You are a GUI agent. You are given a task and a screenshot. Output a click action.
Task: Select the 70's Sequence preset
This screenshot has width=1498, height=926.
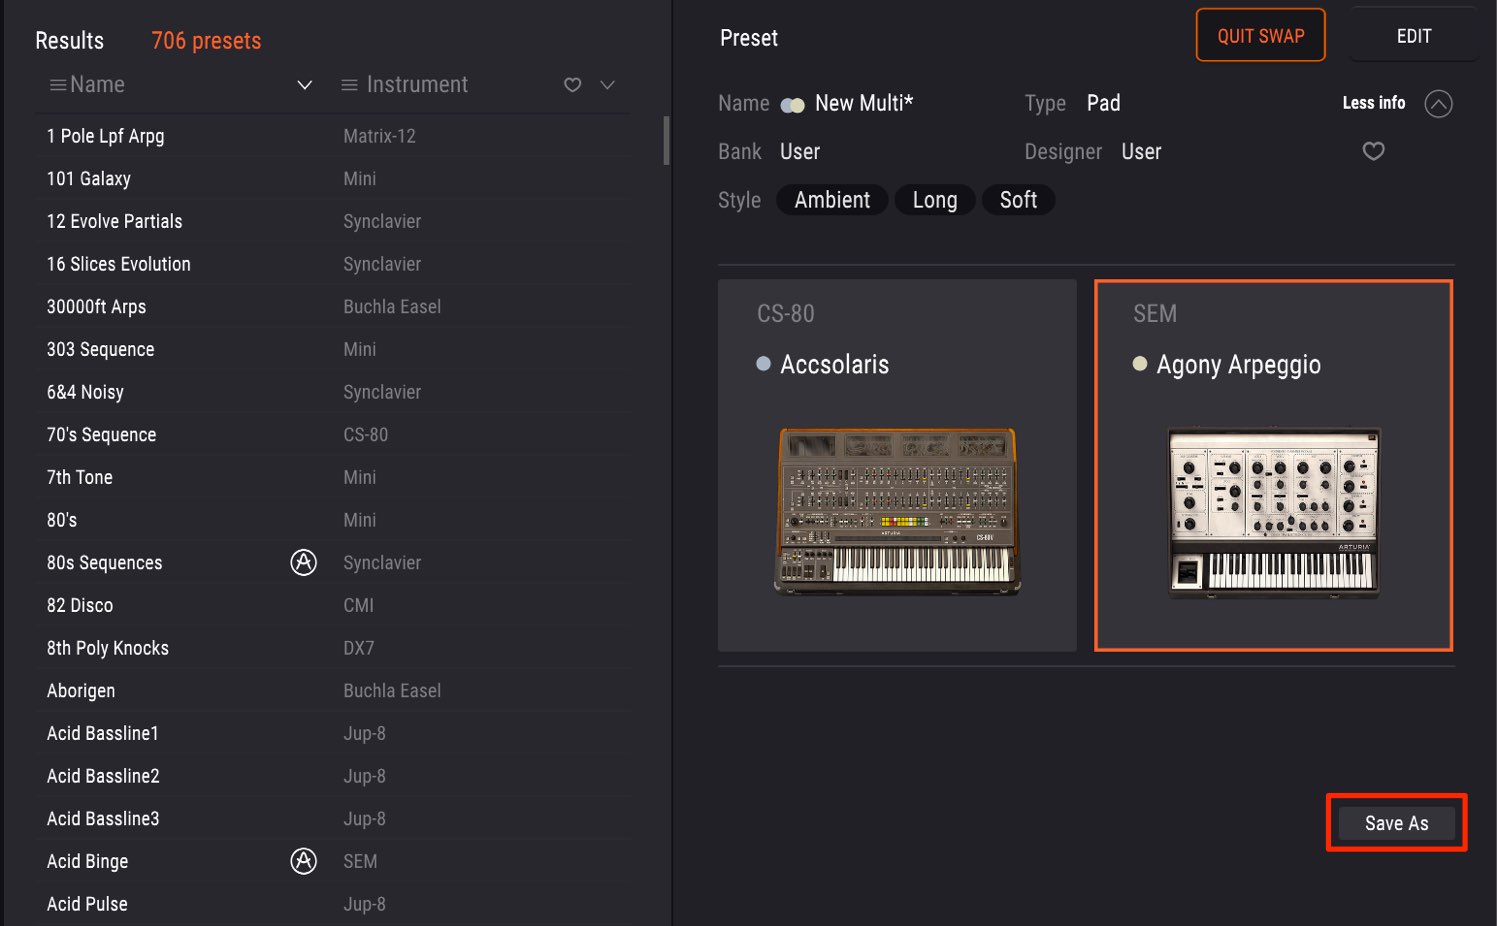[x=333, y=435]
